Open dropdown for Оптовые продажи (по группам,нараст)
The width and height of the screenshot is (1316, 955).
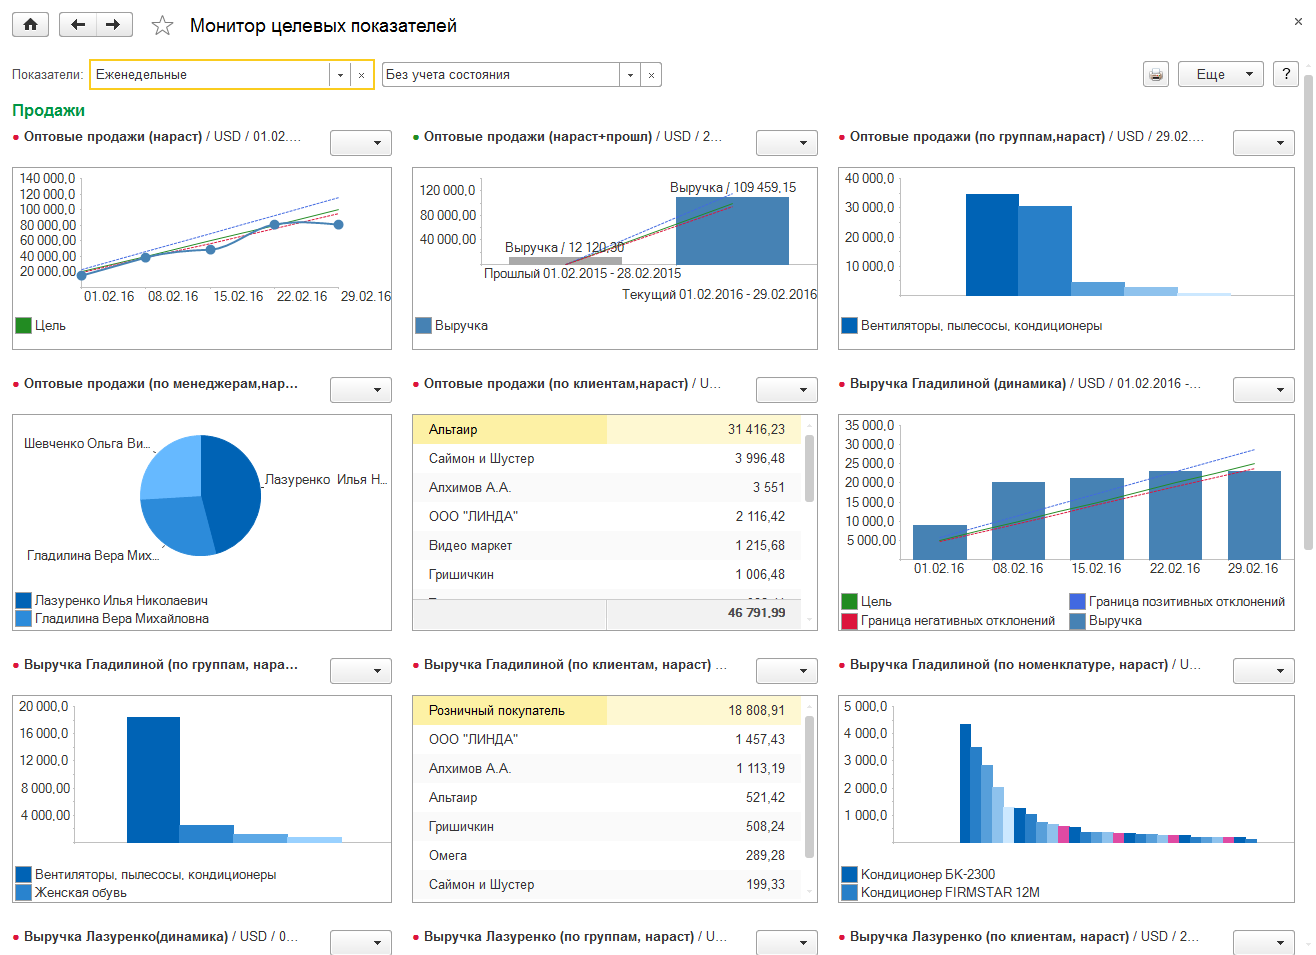(1263, 143)
